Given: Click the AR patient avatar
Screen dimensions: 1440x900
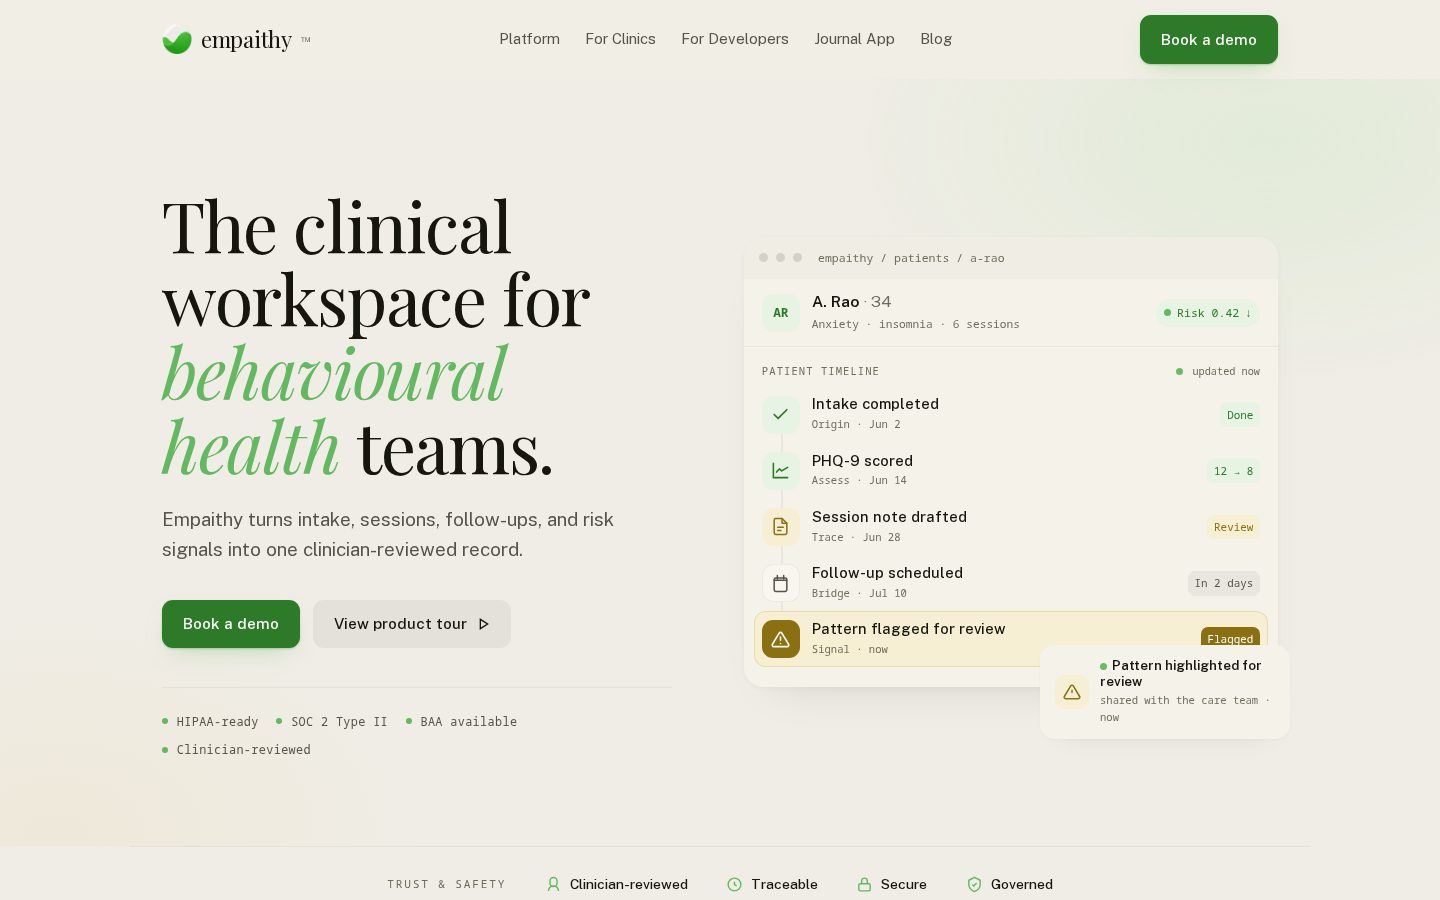Looking at the screenshot, I should coord(780,313).
